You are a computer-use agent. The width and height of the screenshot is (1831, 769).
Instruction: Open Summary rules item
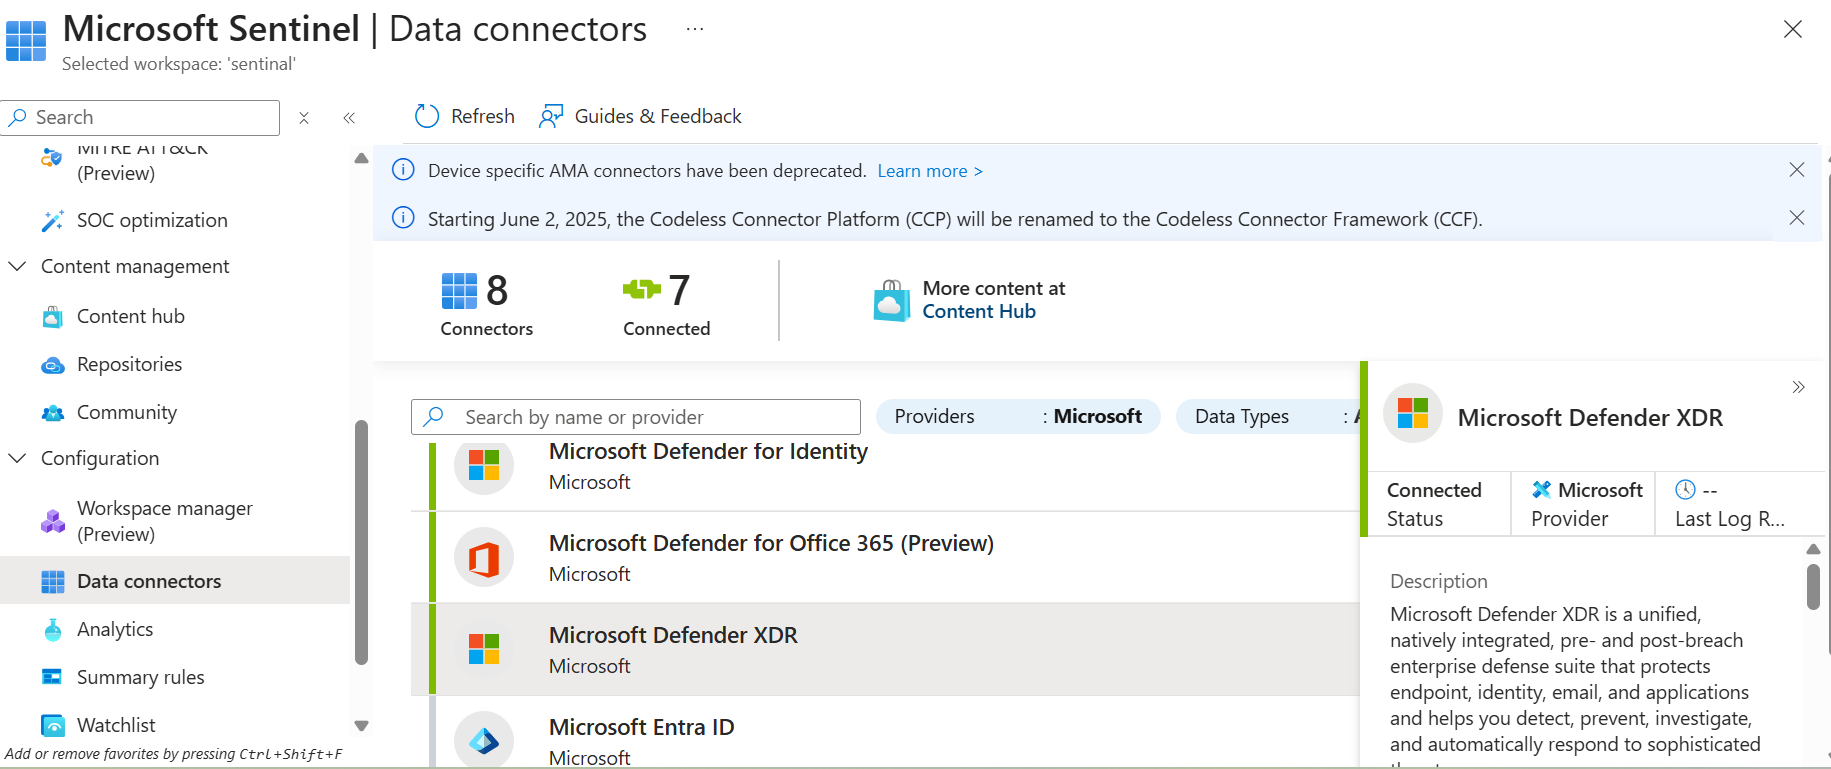click(140, 677)
